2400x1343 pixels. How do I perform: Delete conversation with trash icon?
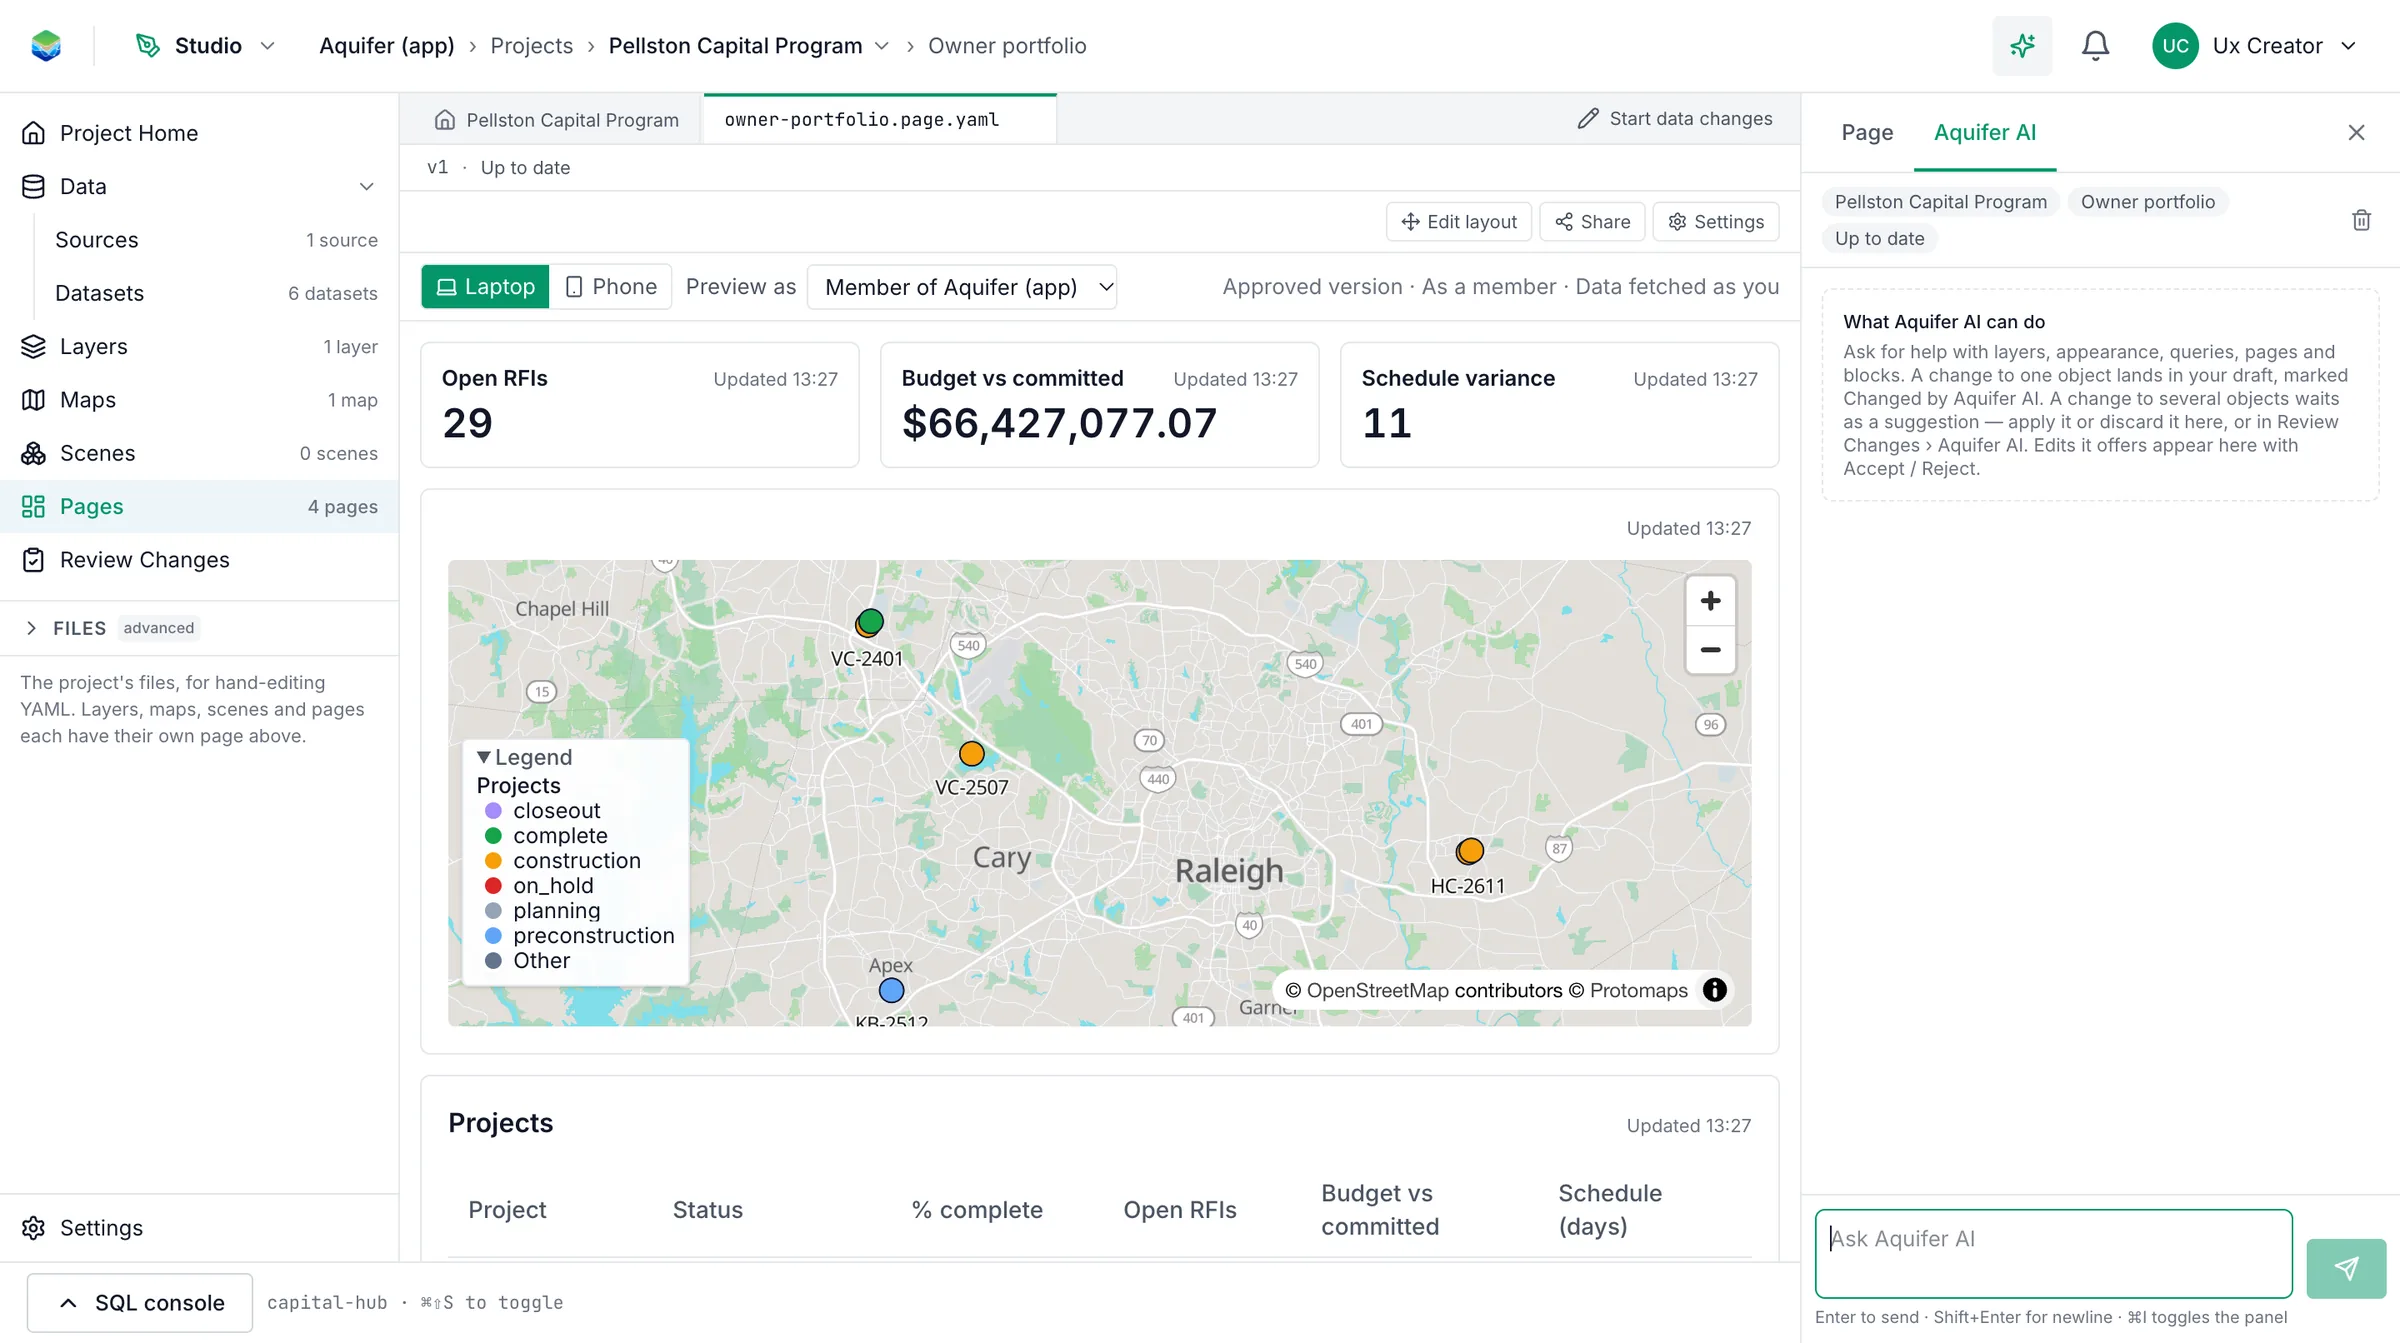coord(2361,220)
